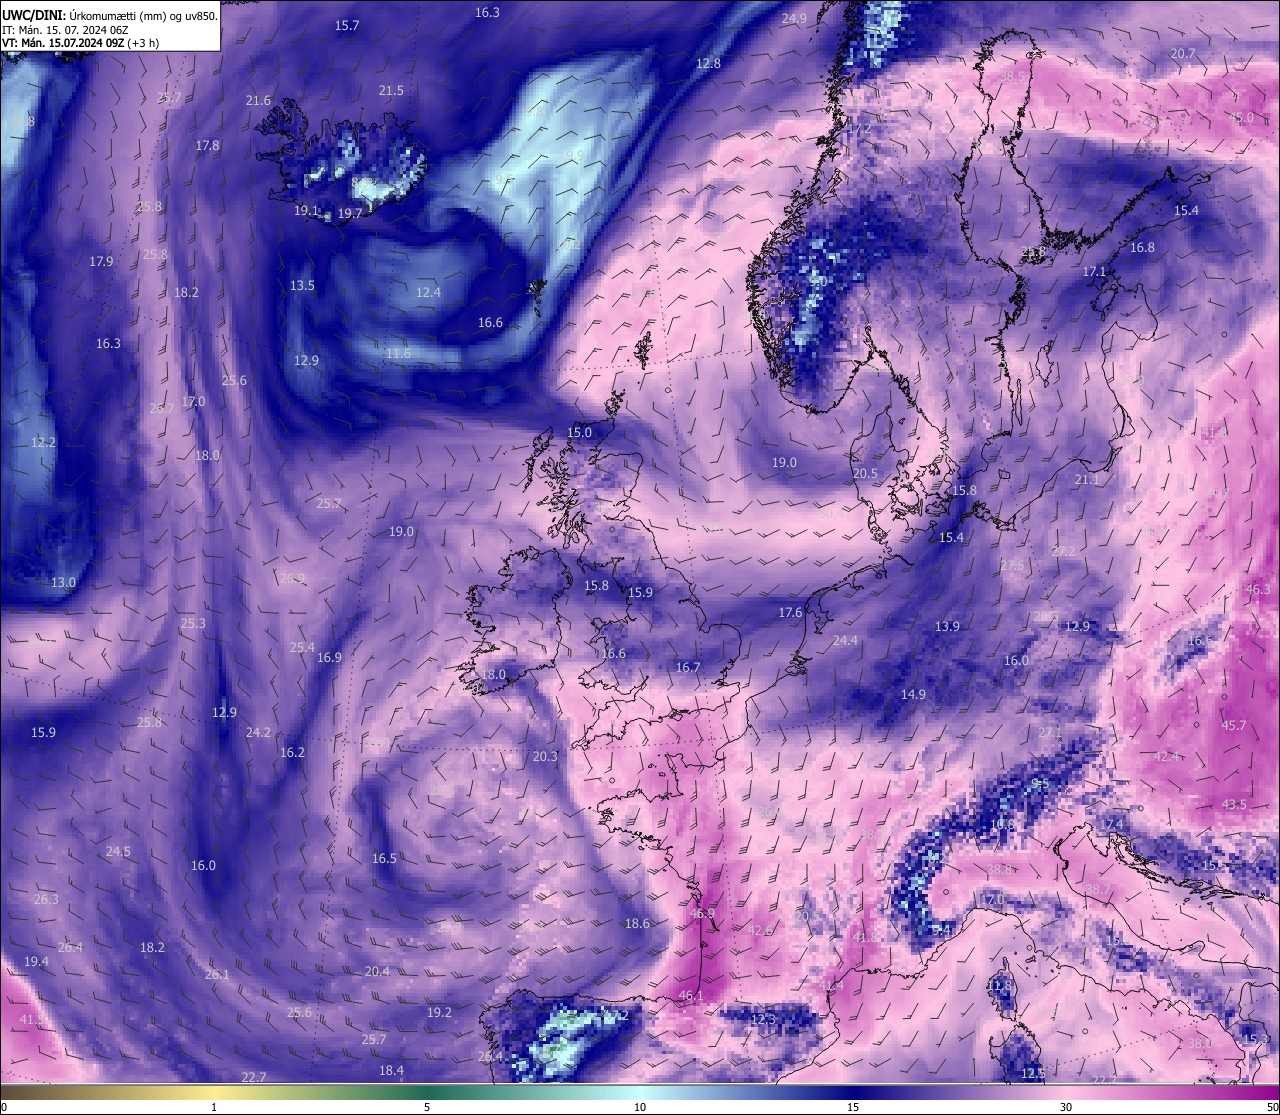Click the map value 24.5

point(118,851)
